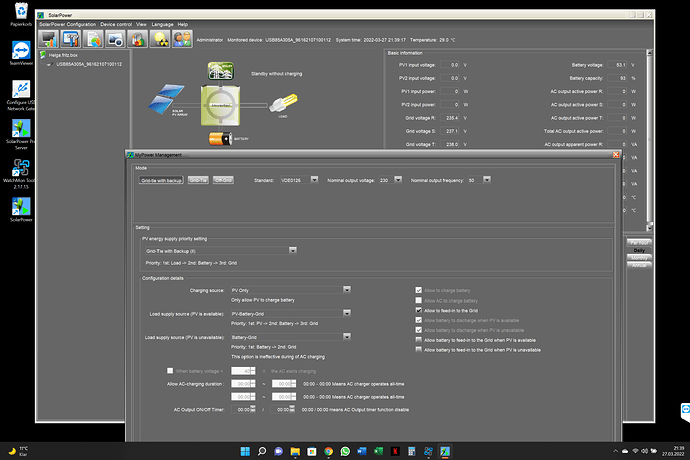
Task: Click the Basic information vertical scrollbar
Action: point(649,140)
